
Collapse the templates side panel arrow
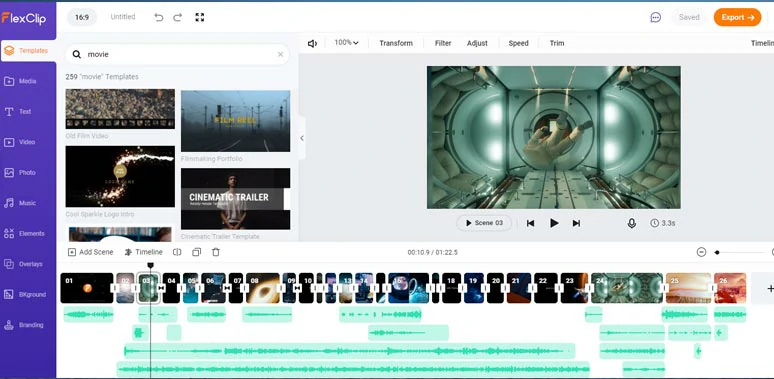302,138
